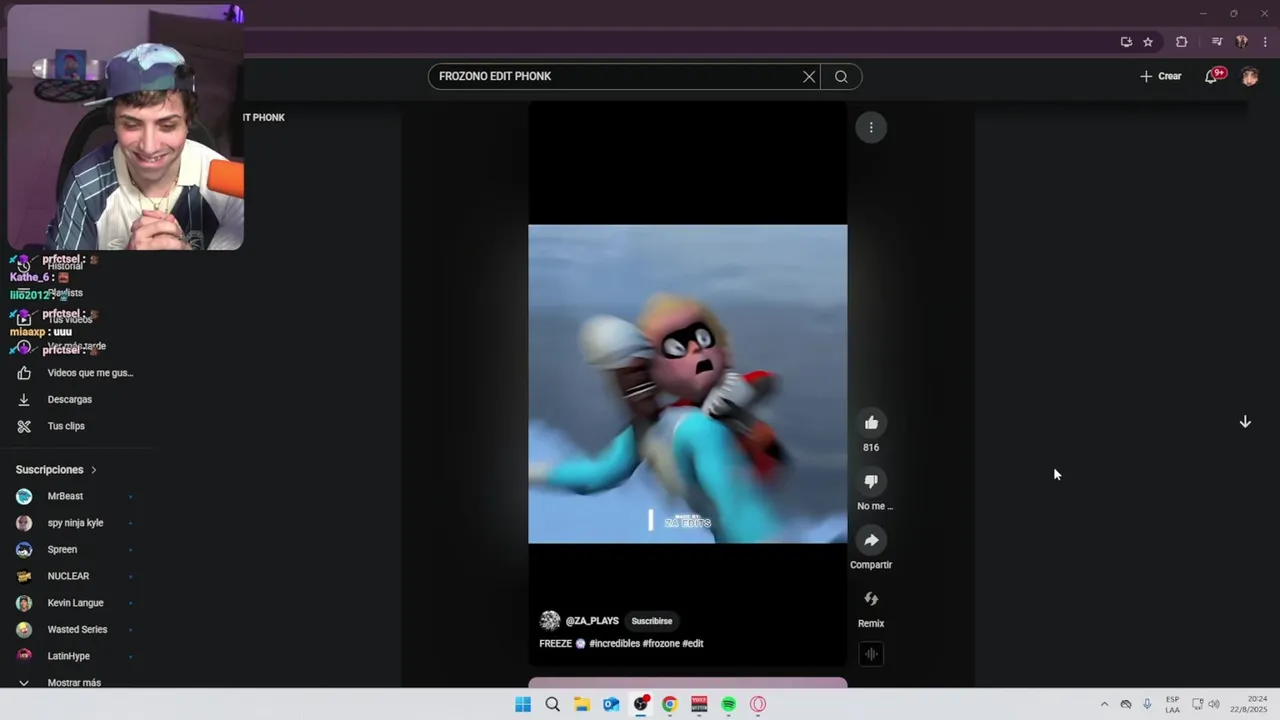Submit search with magnifying glass button
1280x720 pixels.
(841, 77)
